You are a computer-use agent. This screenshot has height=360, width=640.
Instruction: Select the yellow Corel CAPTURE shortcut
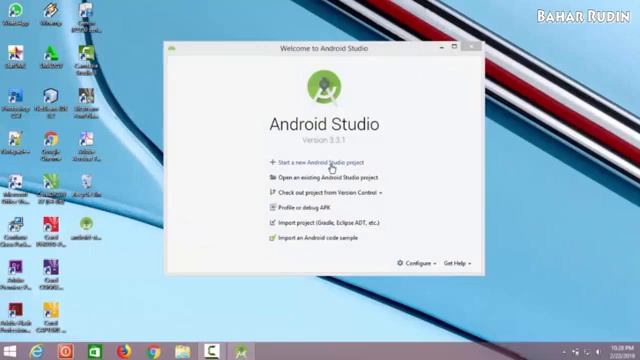click(51, 318)
